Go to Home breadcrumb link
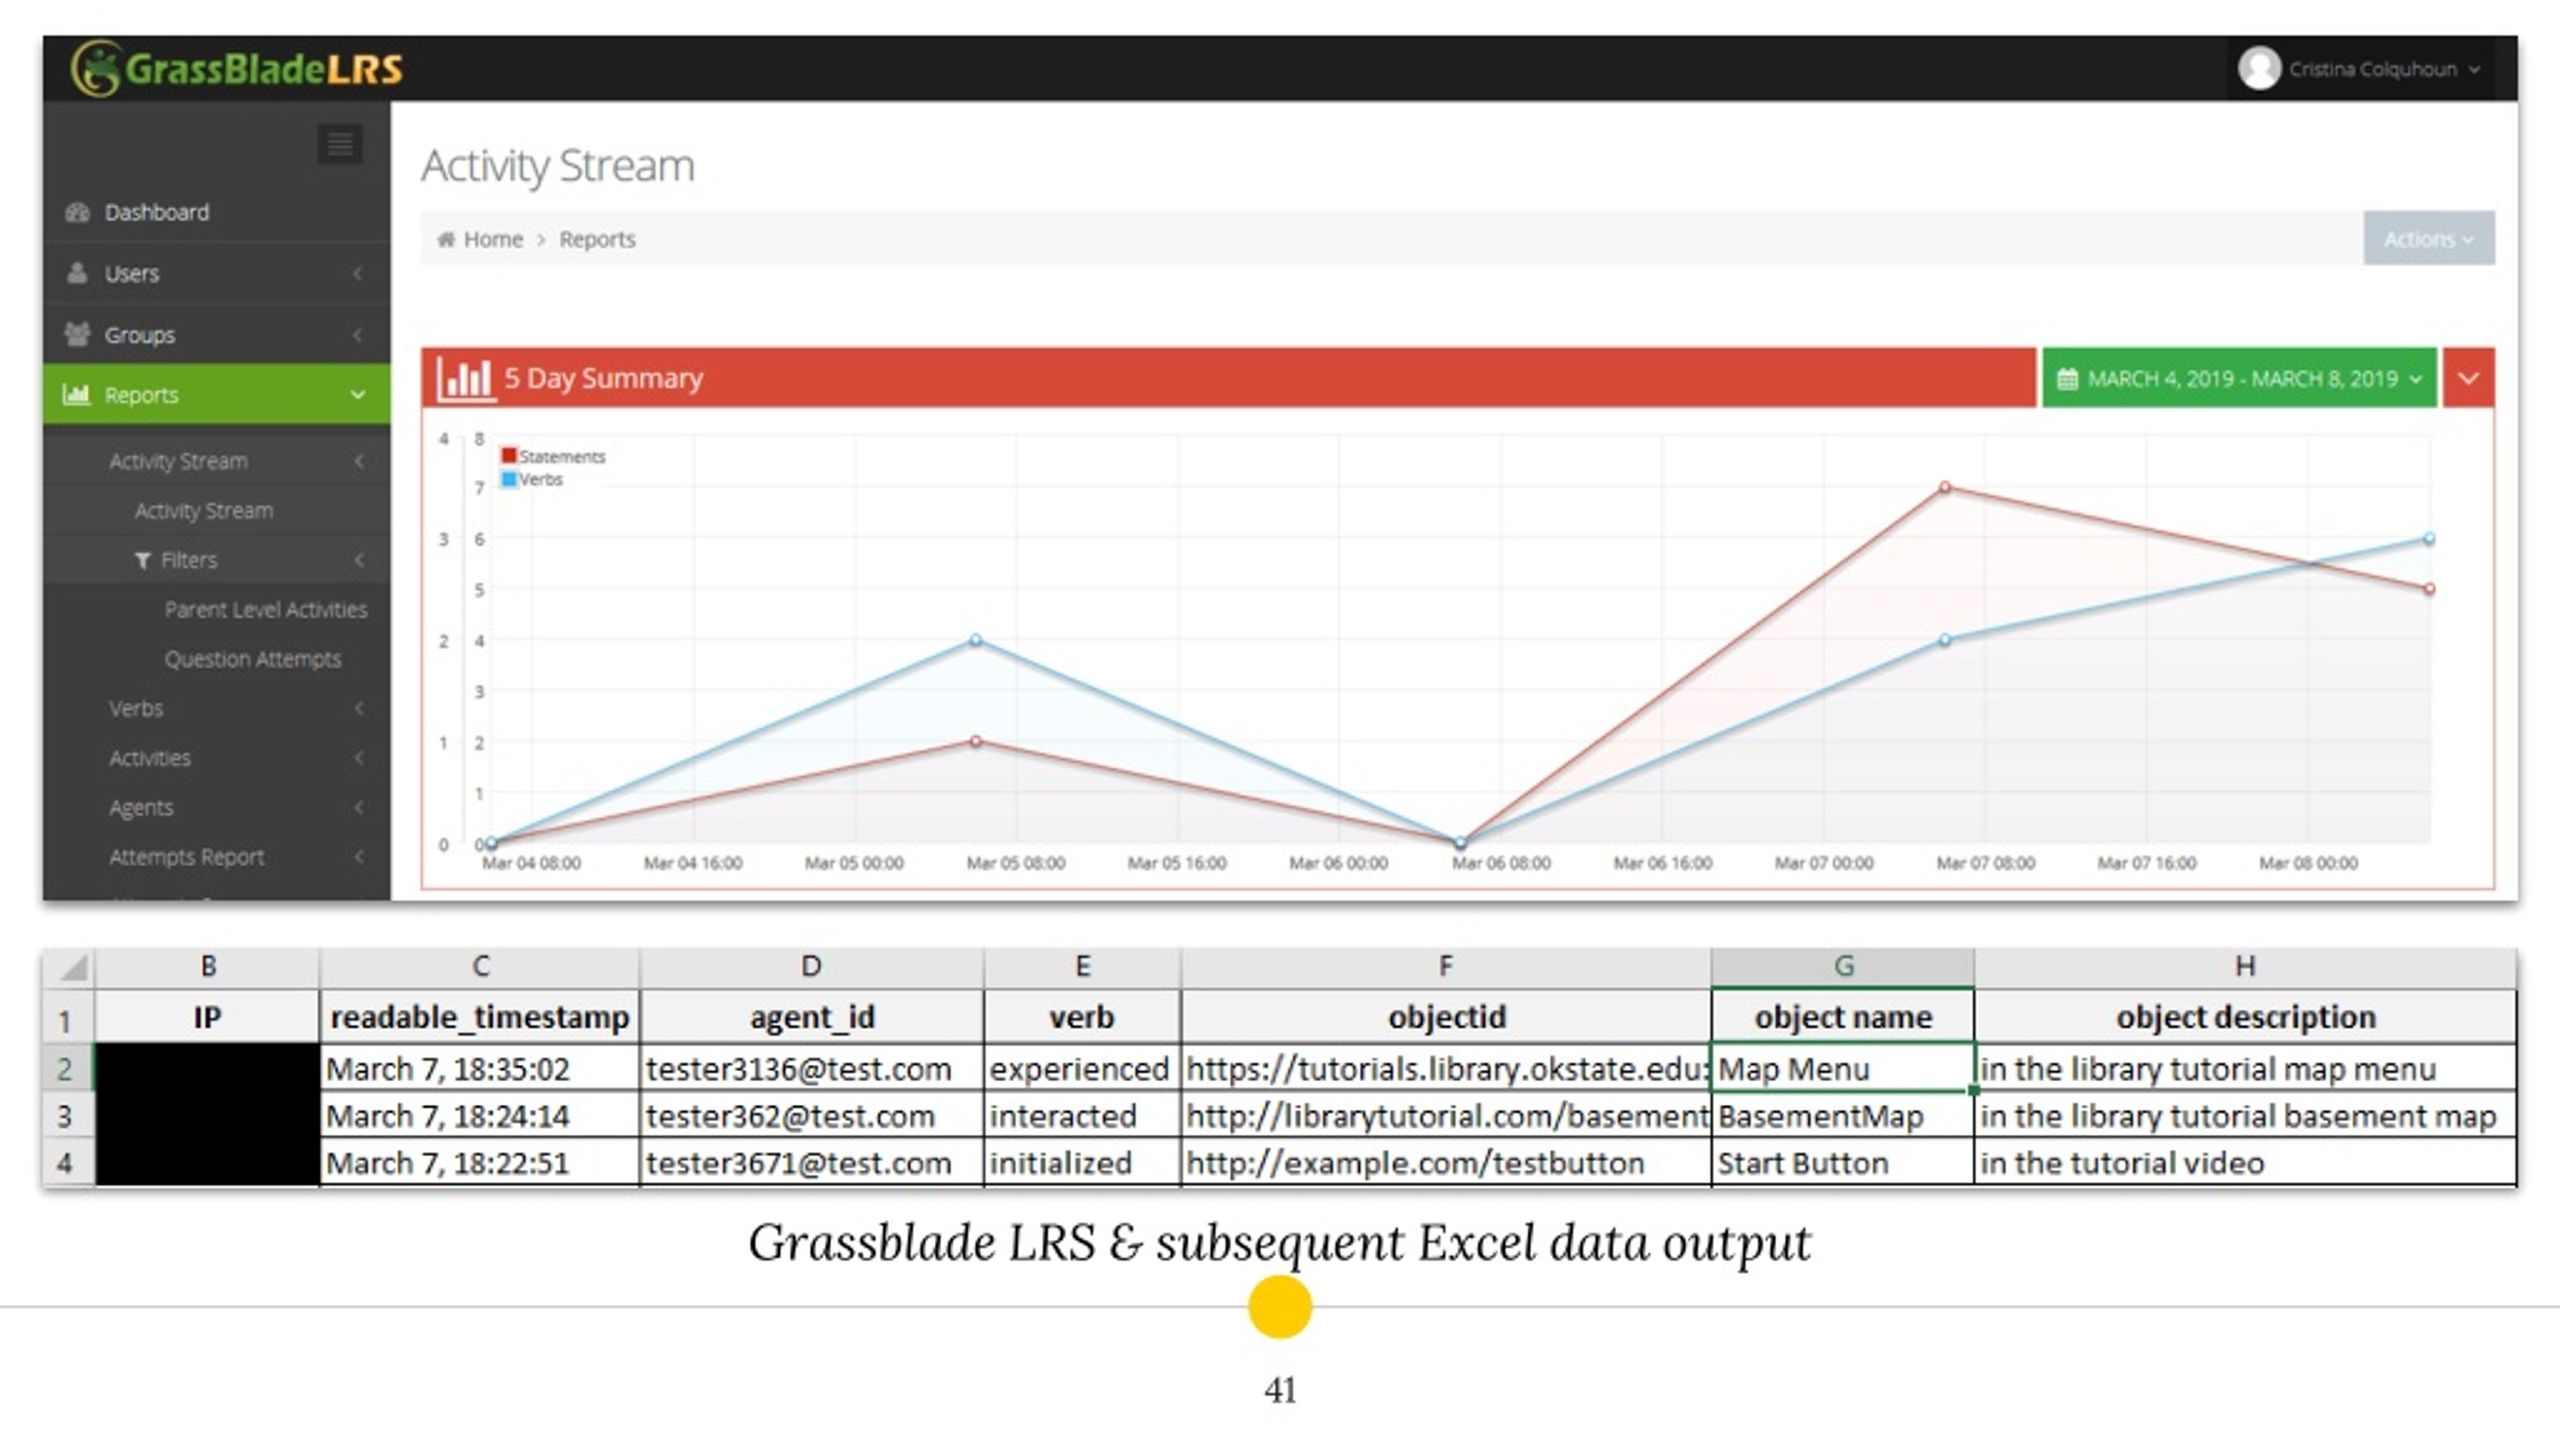The height and width of the screenshot is (1440, 2560). point(493,239)
